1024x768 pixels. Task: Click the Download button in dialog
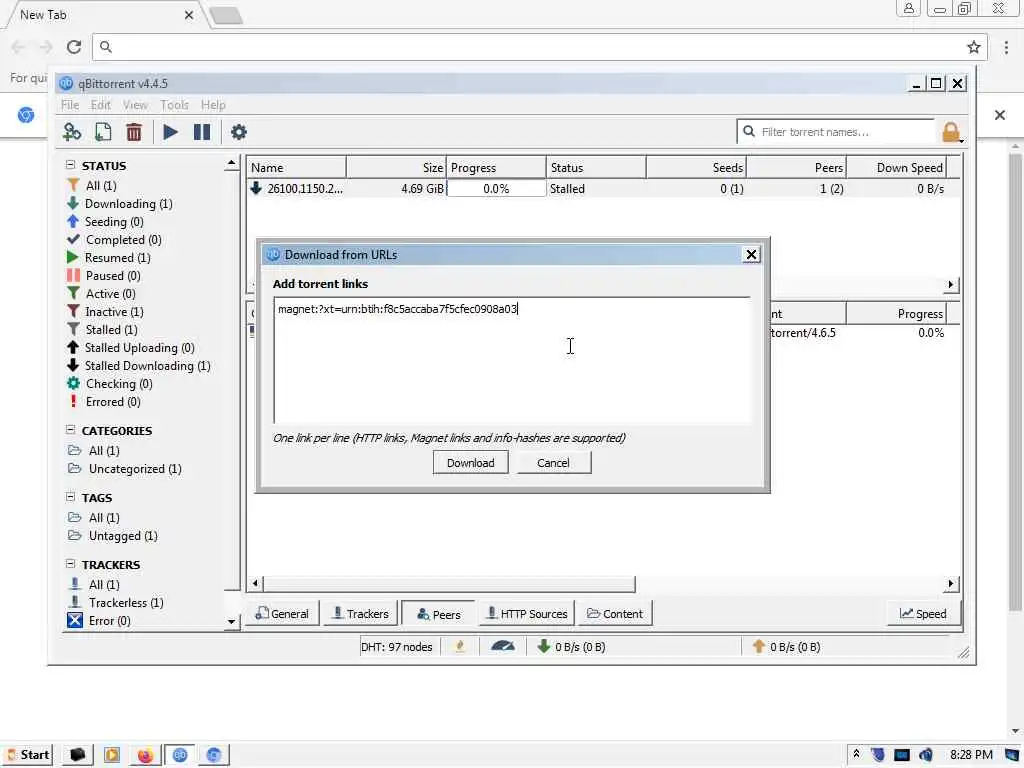(x=470, y=462)
